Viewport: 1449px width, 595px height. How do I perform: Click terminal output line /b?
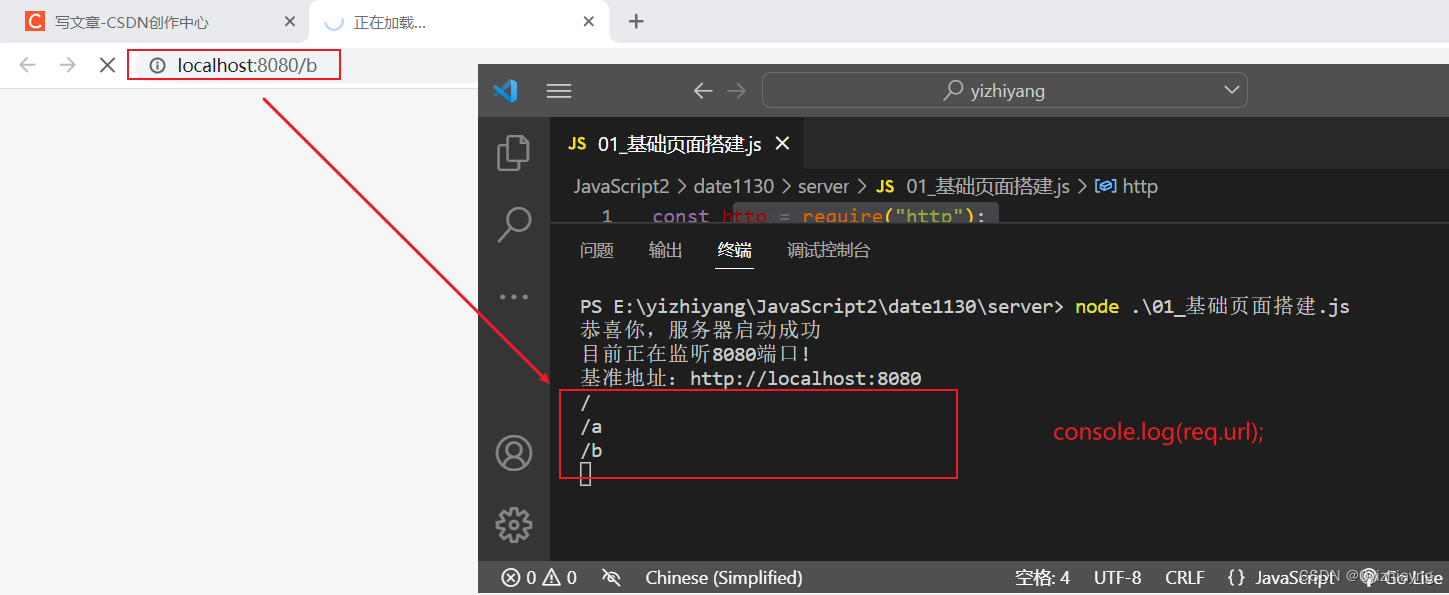591,451
